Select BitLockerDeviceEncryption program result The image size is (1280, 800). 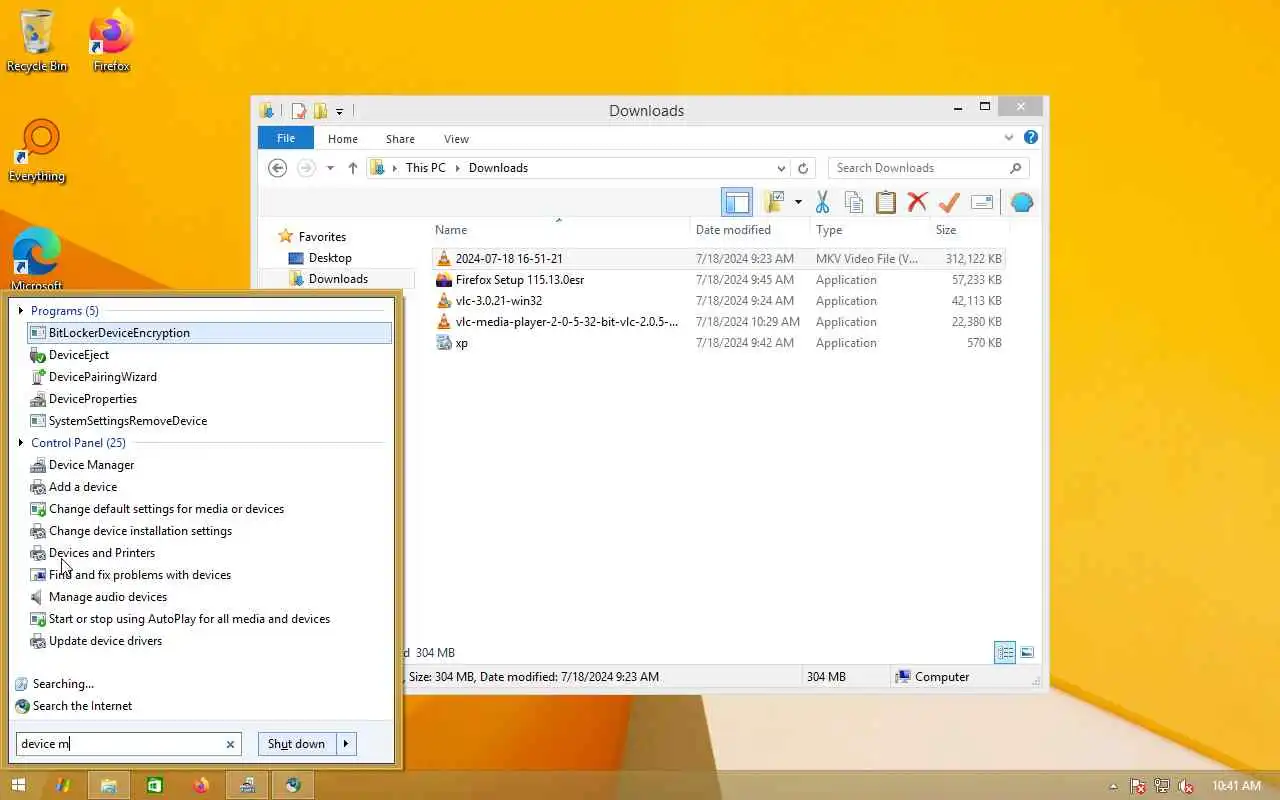pyautogui.click(x=210, y=333)
